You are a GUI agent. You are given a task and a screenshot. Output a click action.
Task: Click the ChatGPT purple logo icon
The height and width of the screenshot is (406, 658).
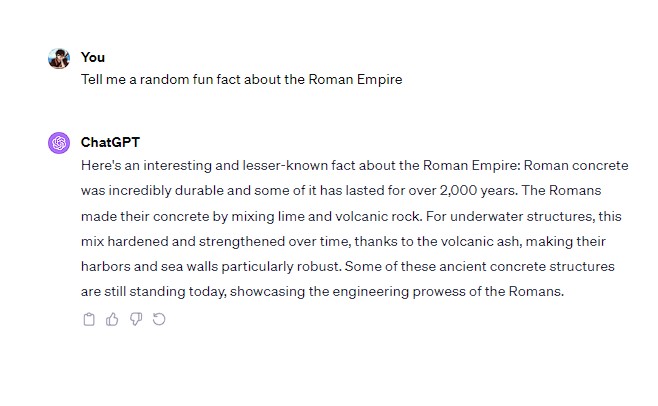(x=59, y=143)
